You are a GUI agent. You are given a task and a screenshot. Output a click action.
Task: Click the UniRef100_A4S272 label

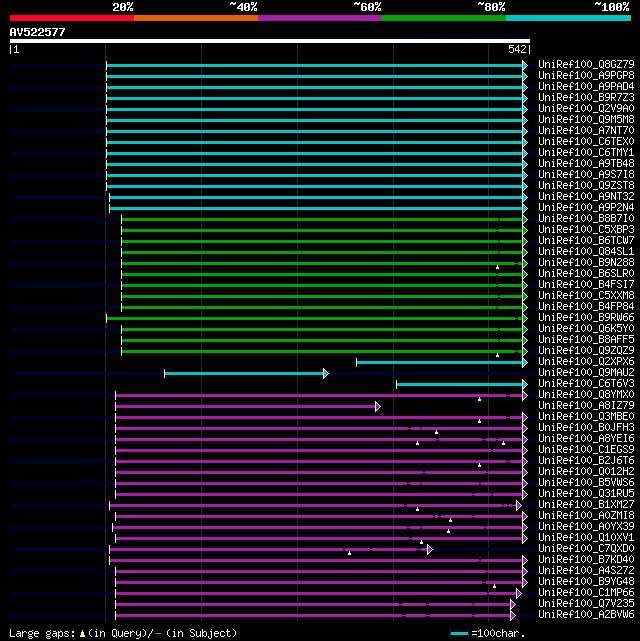coord(586,571)
